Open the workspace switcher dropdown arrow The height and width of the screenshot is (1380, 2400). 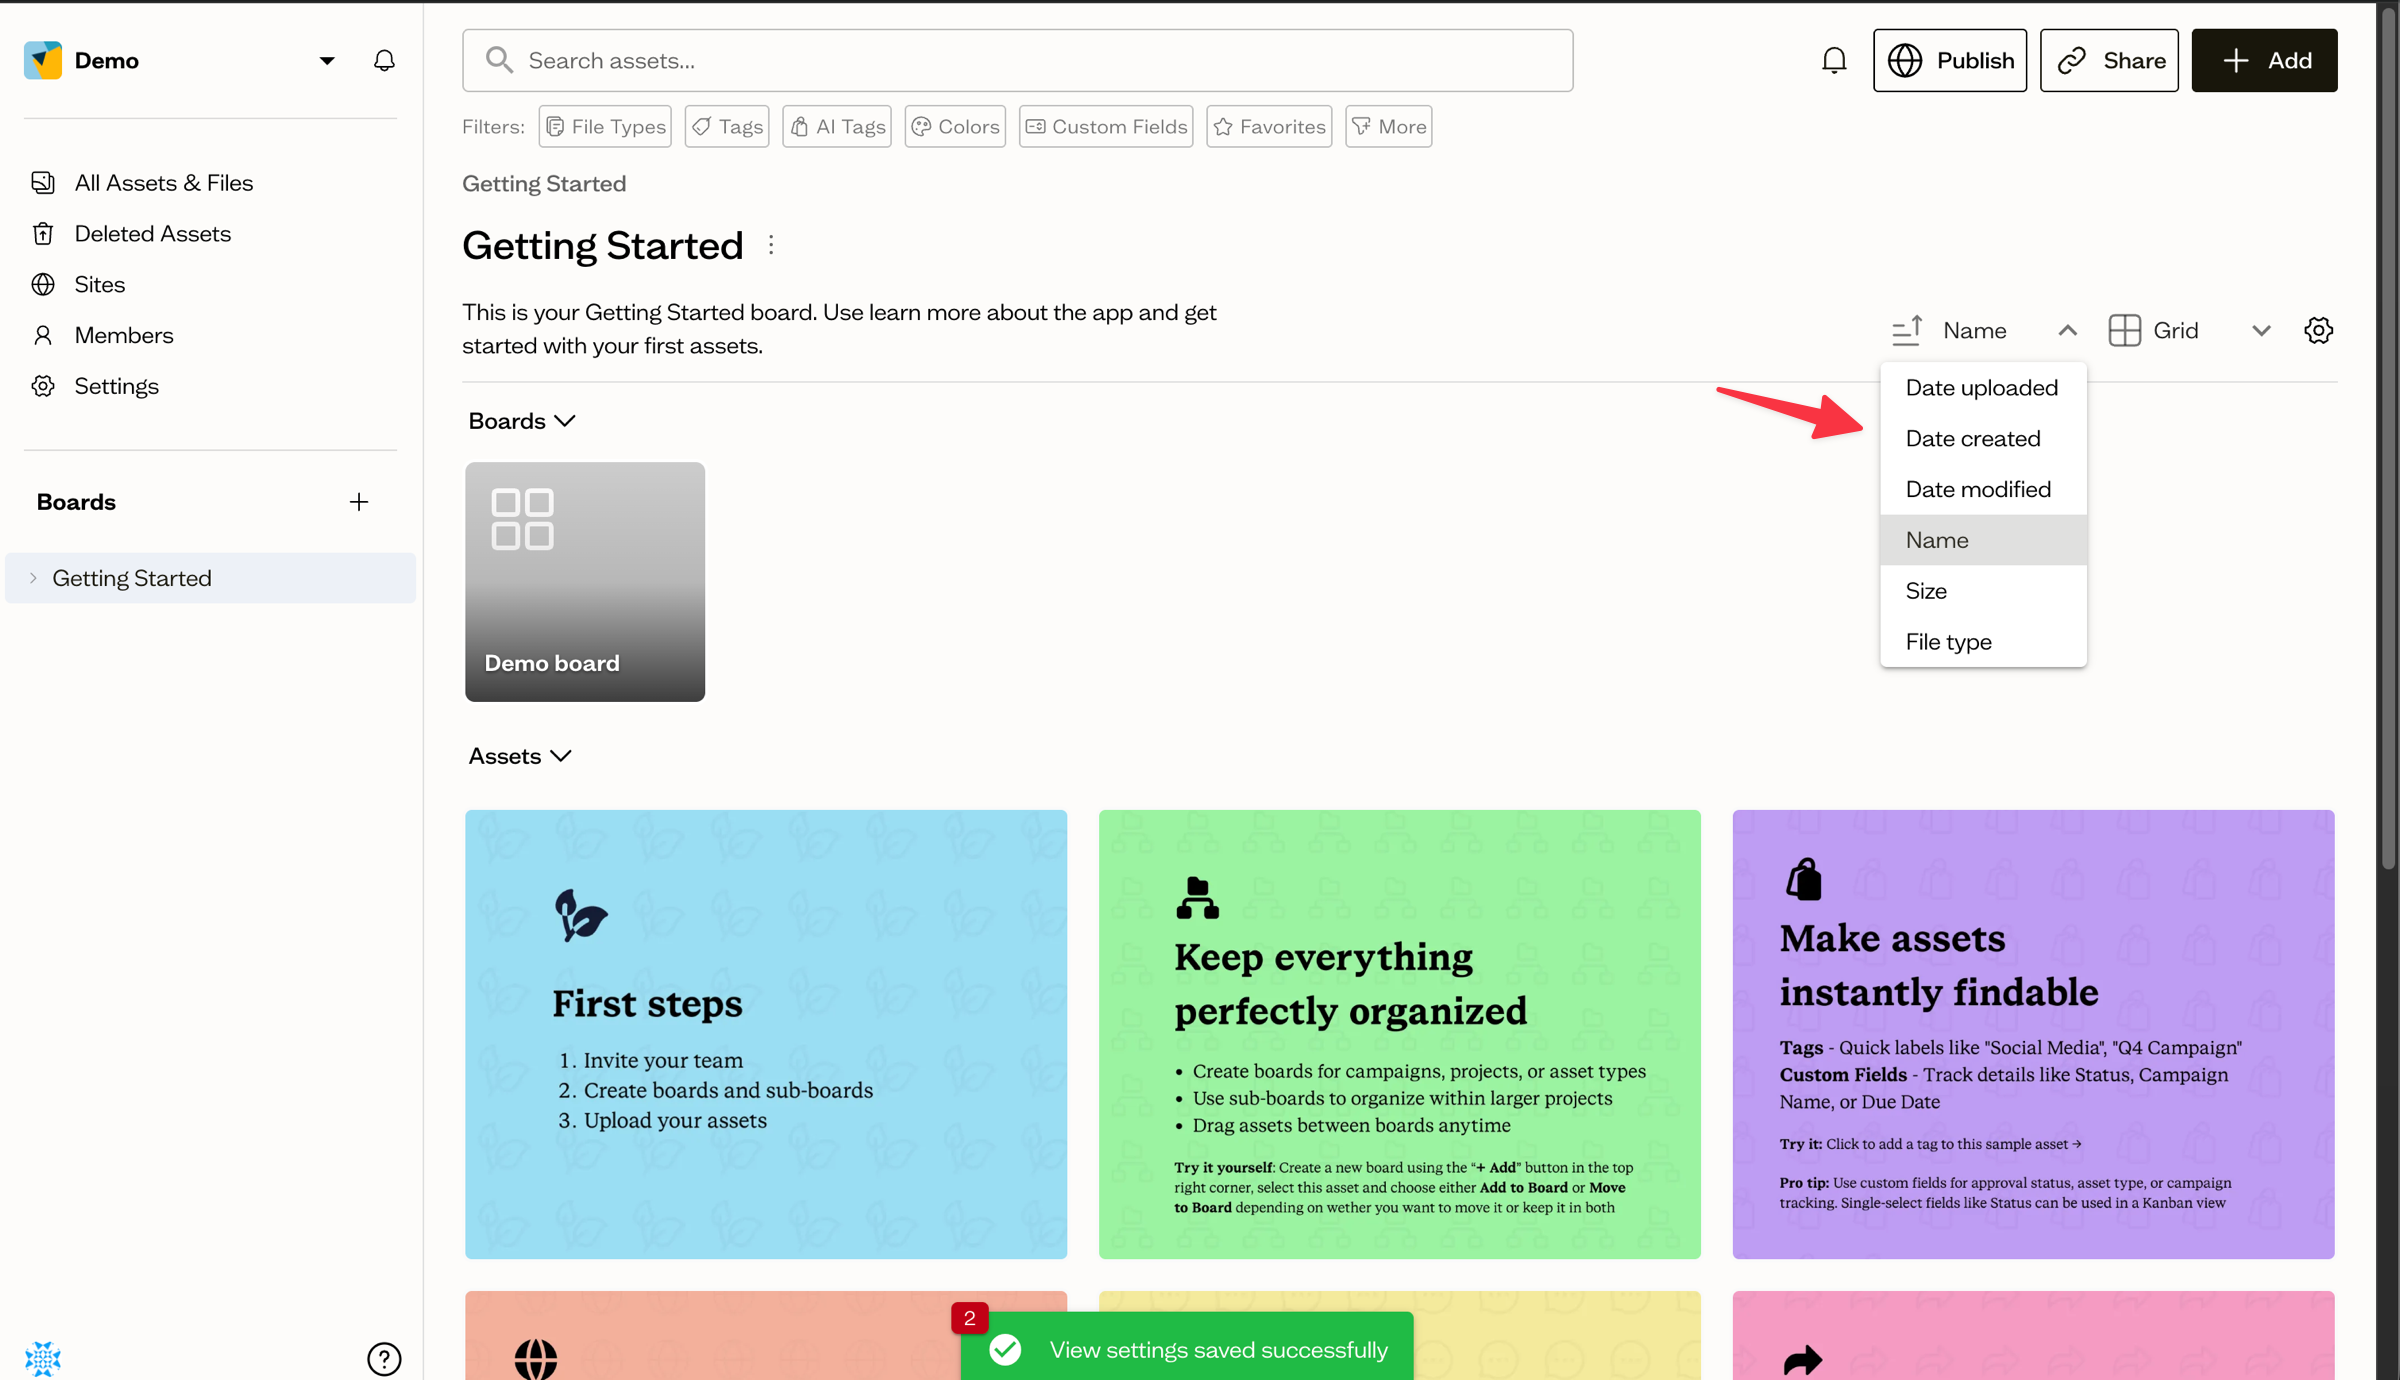[x=326, y=61]
